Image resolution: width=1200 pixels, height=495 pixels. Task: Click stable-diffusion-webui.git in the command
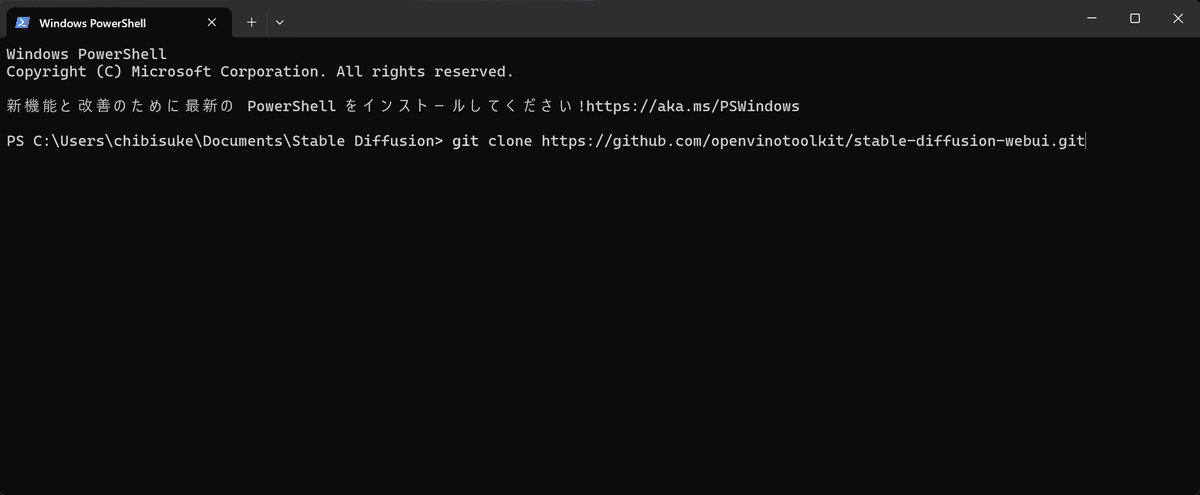(x=970, y=141)
